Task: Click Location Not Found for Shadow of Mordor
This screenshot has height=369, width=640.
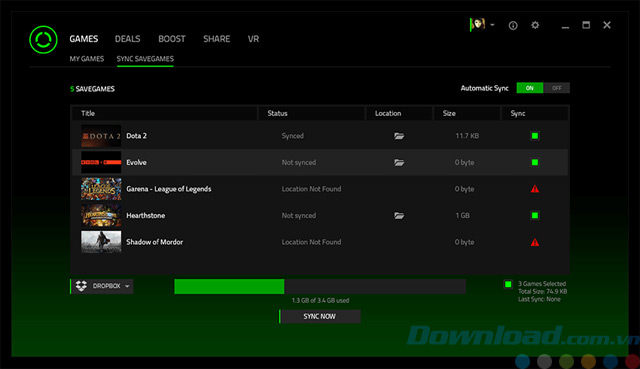Action: (x=311, y=242)
